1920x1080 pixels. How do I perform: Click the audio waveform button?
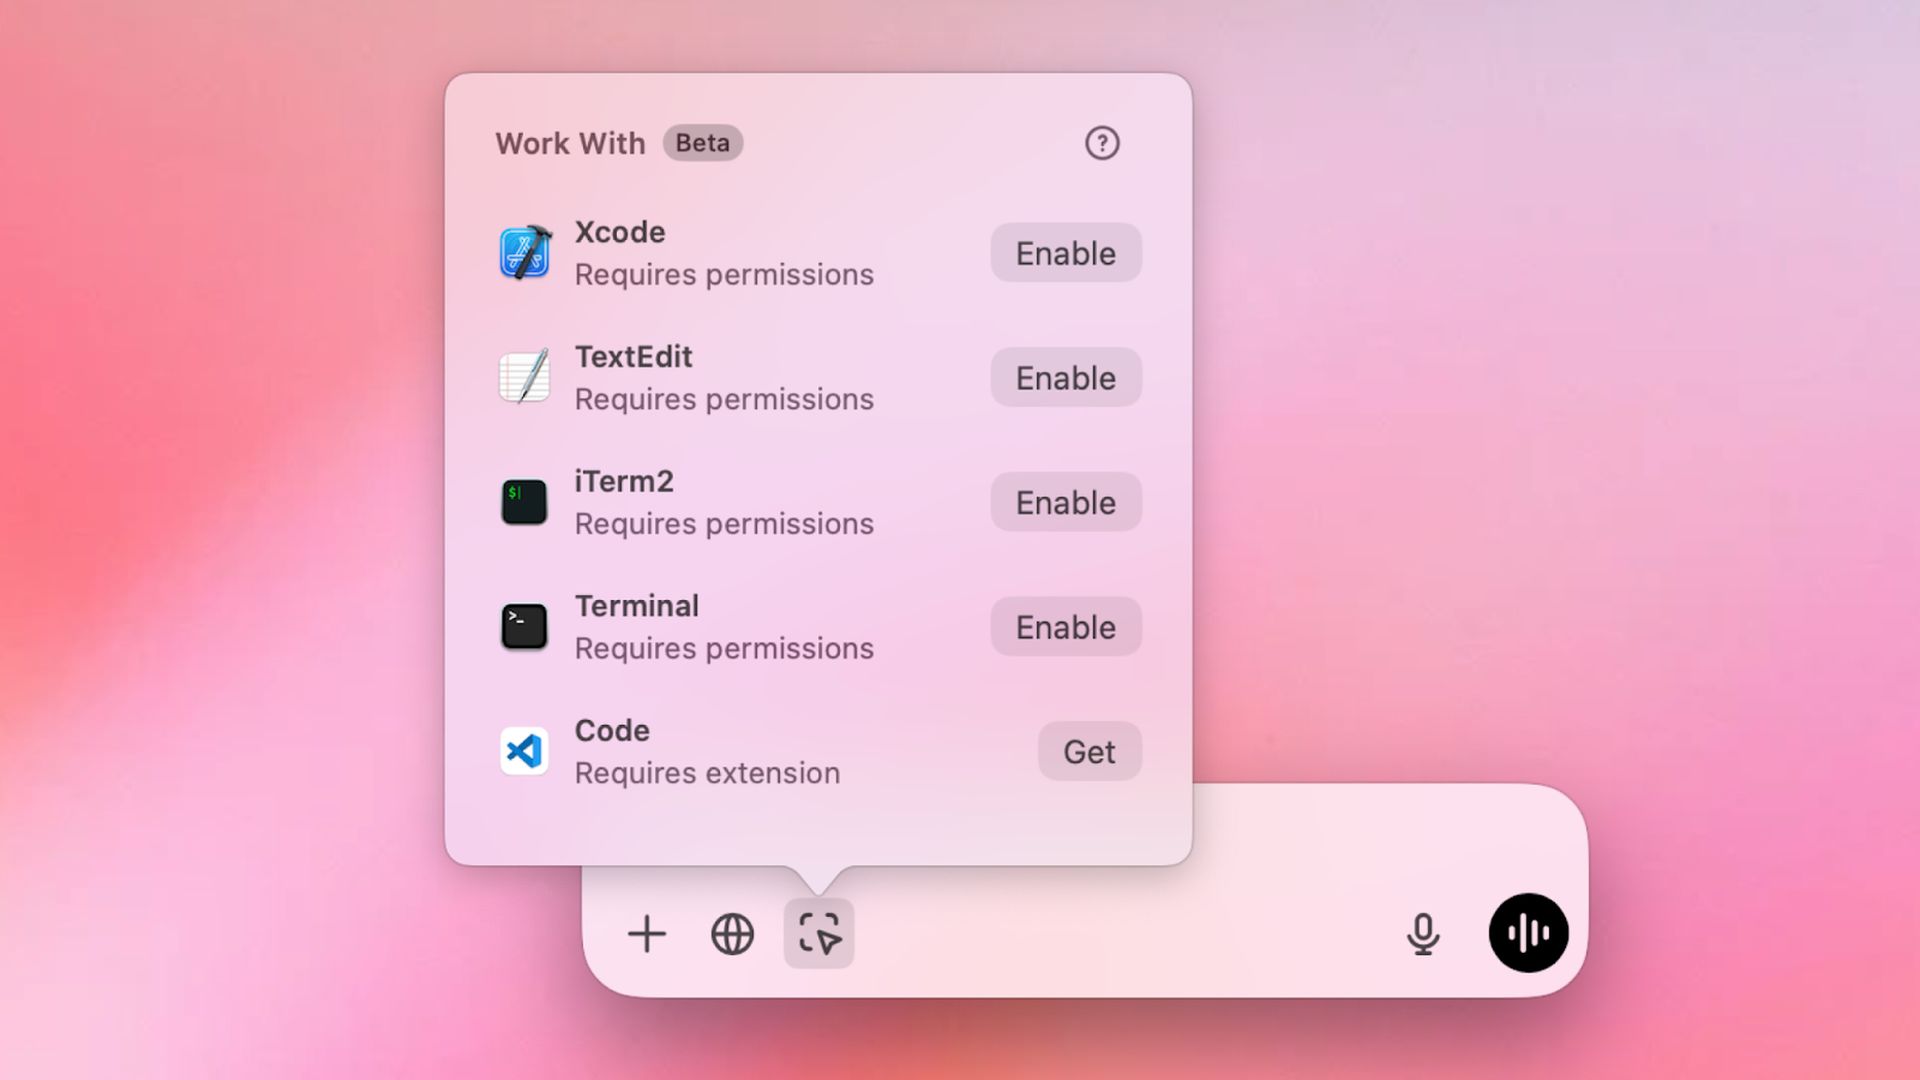1527,932
